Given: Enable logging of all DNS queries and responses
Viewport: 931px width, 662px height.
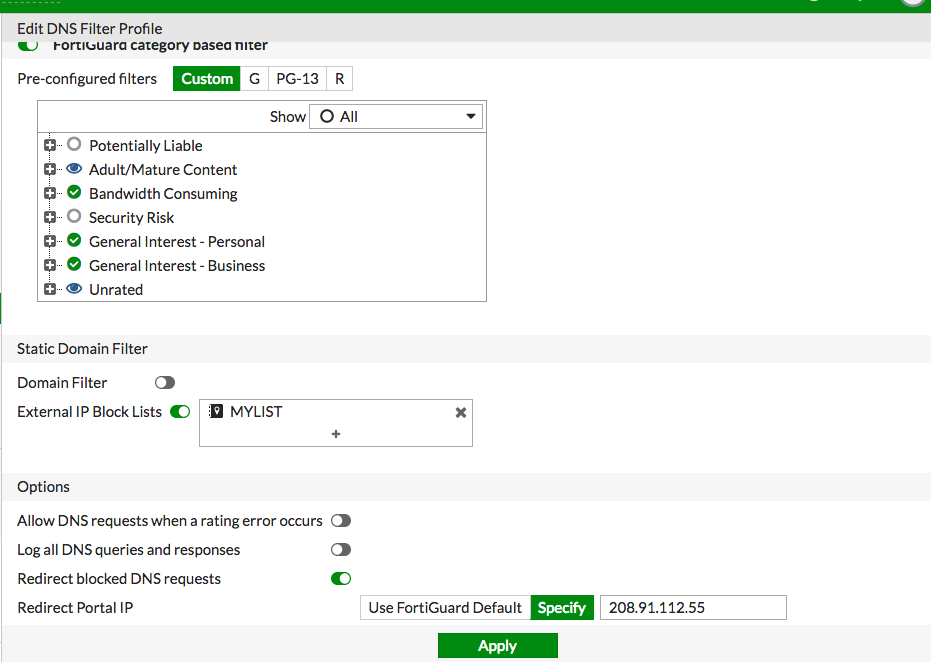Looking at the screenshot, I should pos(340,549).
